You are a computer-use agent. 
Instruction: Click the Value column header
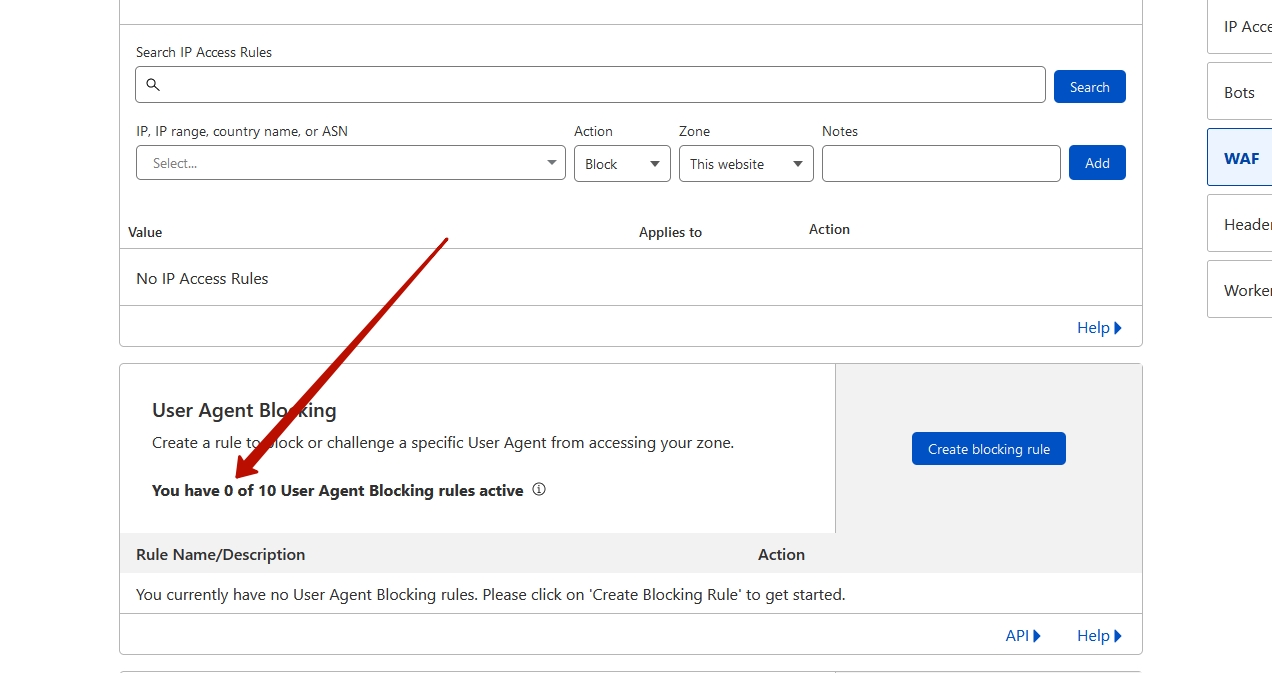tap(145, 232)
